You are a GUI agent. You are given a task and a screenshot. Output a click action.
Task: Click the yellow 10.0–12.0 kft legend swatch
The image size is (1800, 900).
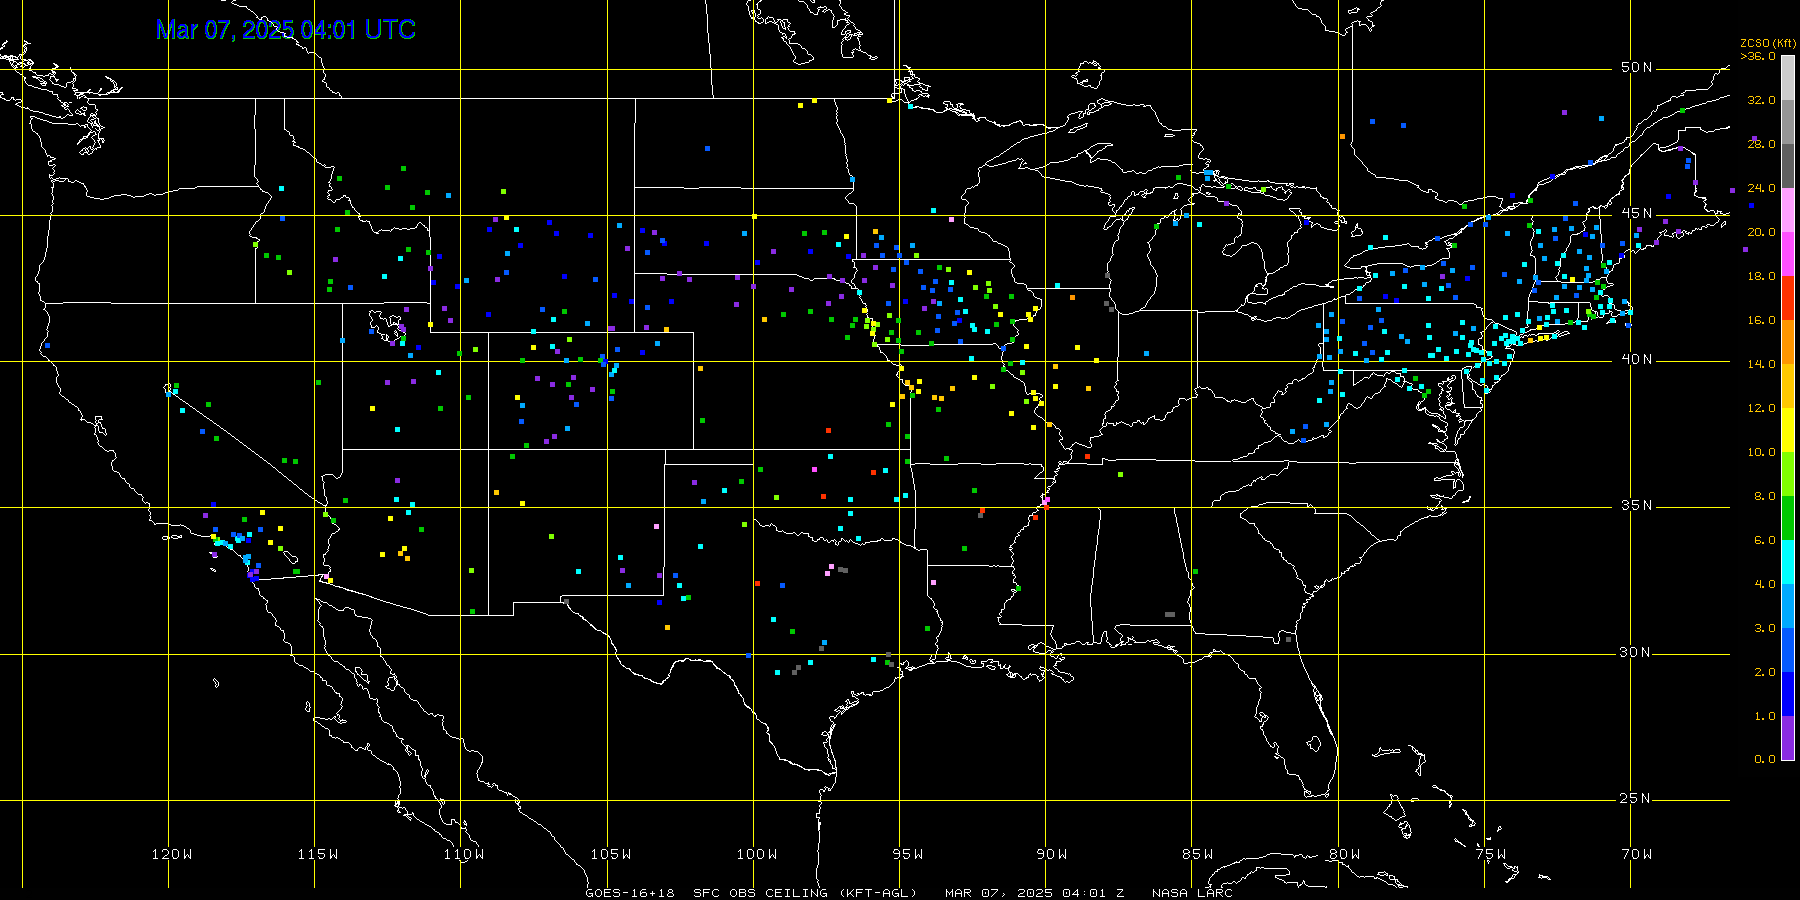pos(1788,430)
